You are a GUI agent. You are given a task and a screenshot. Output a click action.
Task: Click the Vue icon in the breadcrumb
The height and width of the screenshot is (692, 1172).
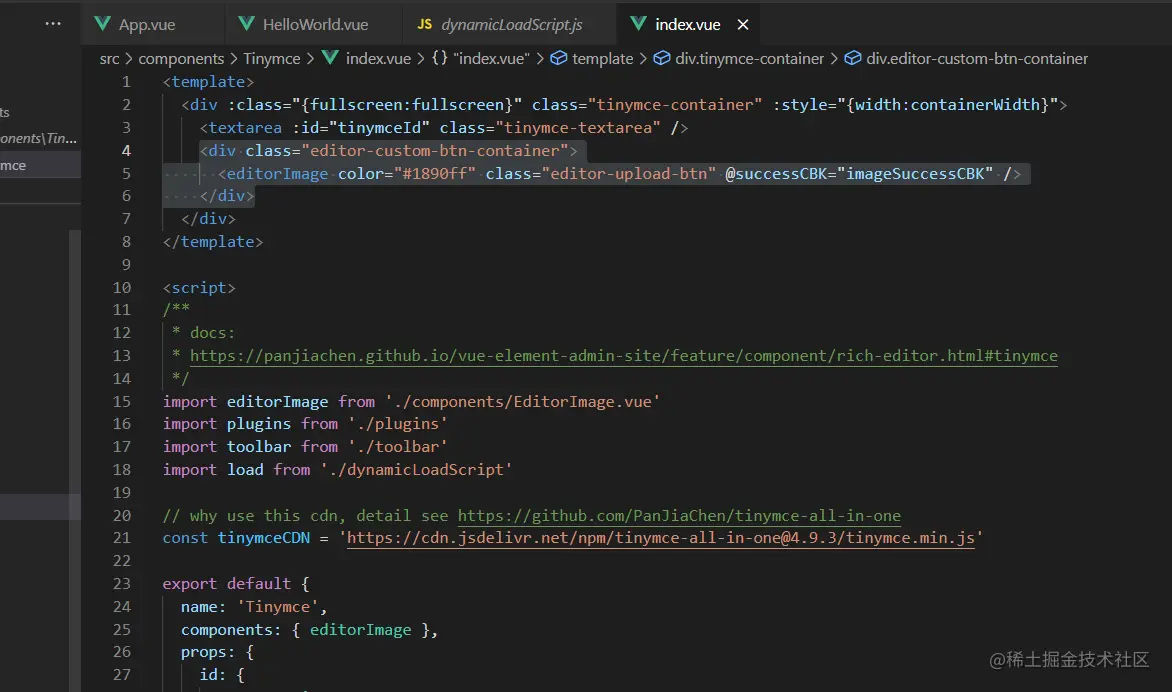pyautogui.click(x=330, y=58)
